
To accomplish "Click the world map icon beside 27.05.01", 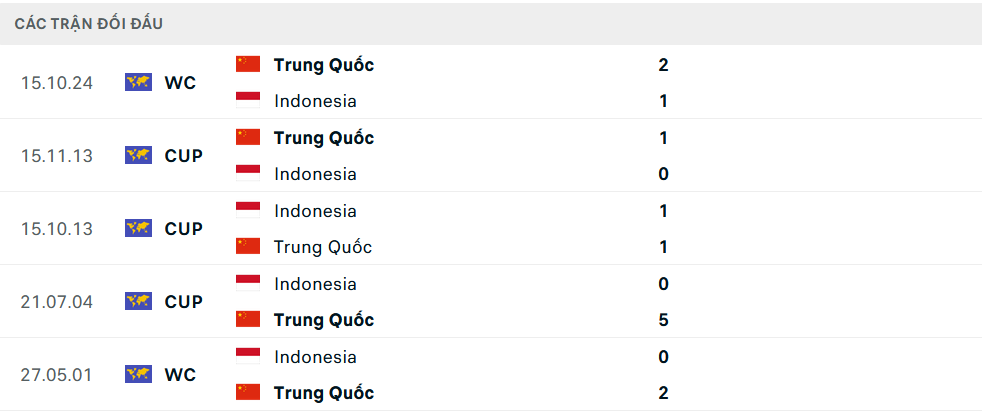I will (138, 375).
